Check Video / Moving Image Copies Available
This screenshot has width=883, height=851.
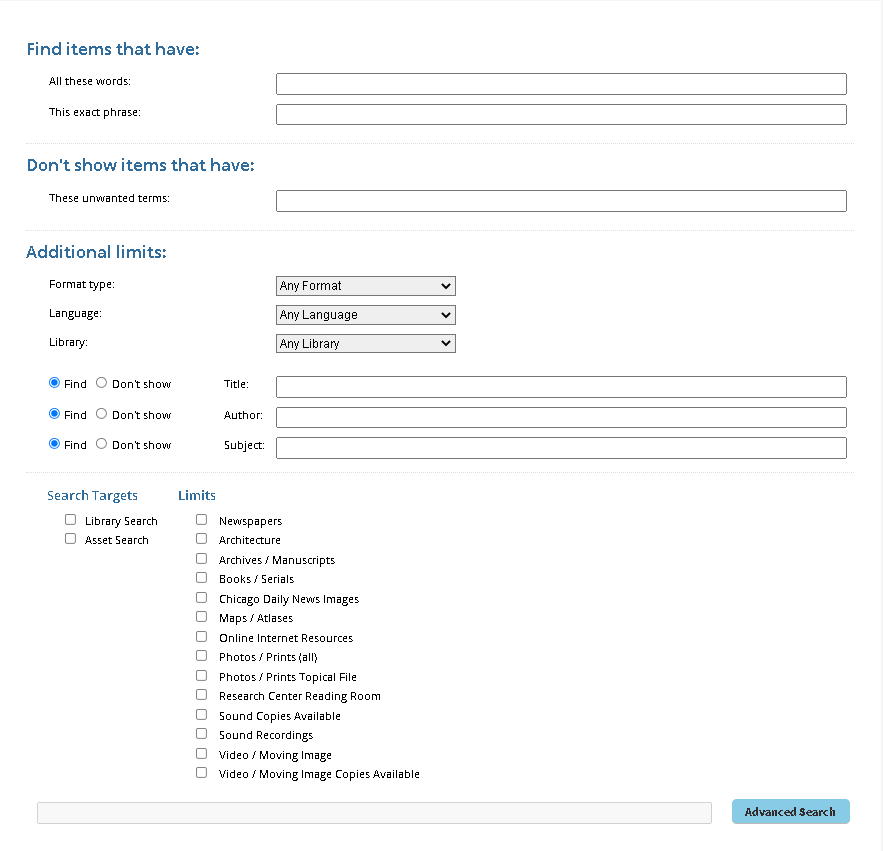coord(201,772)
